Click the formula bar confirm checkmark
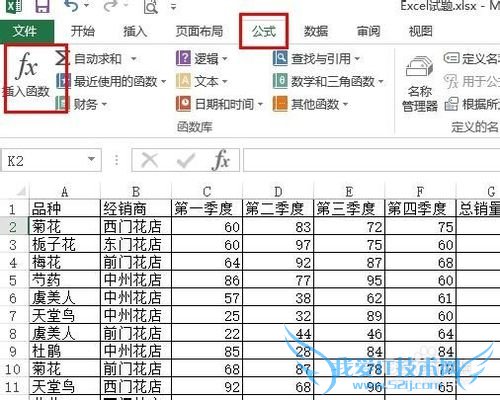The height and width of the screenshot is (400, 500). coord(185,160)
